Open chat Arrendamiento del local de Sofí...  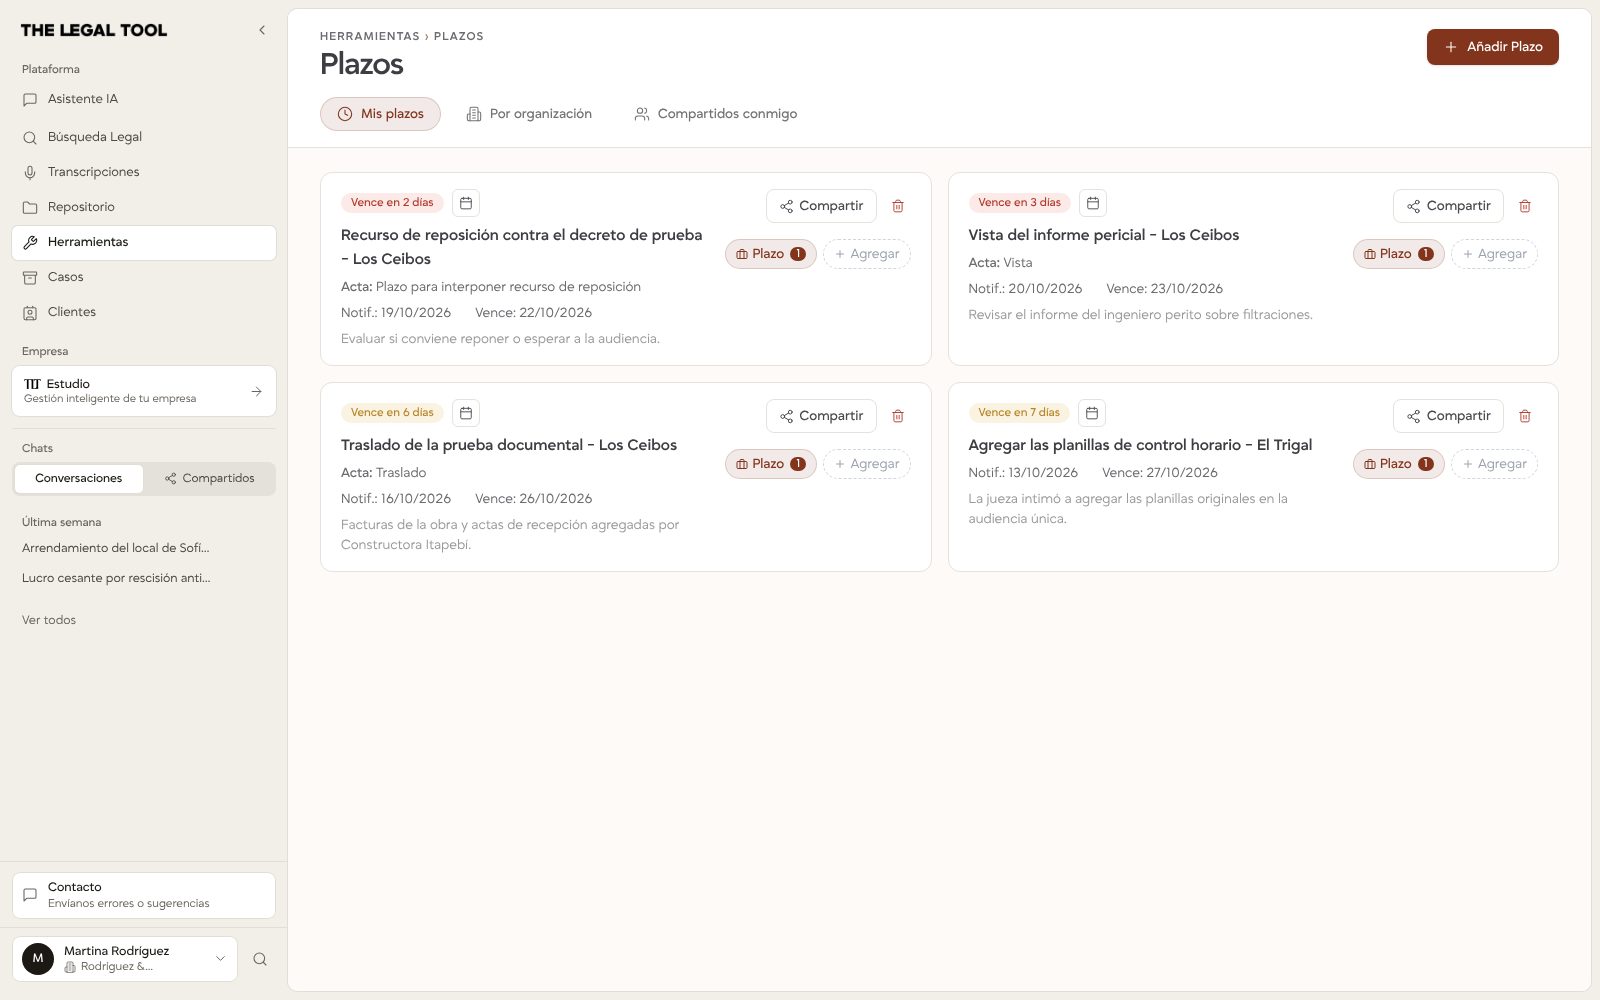(116, 548)
